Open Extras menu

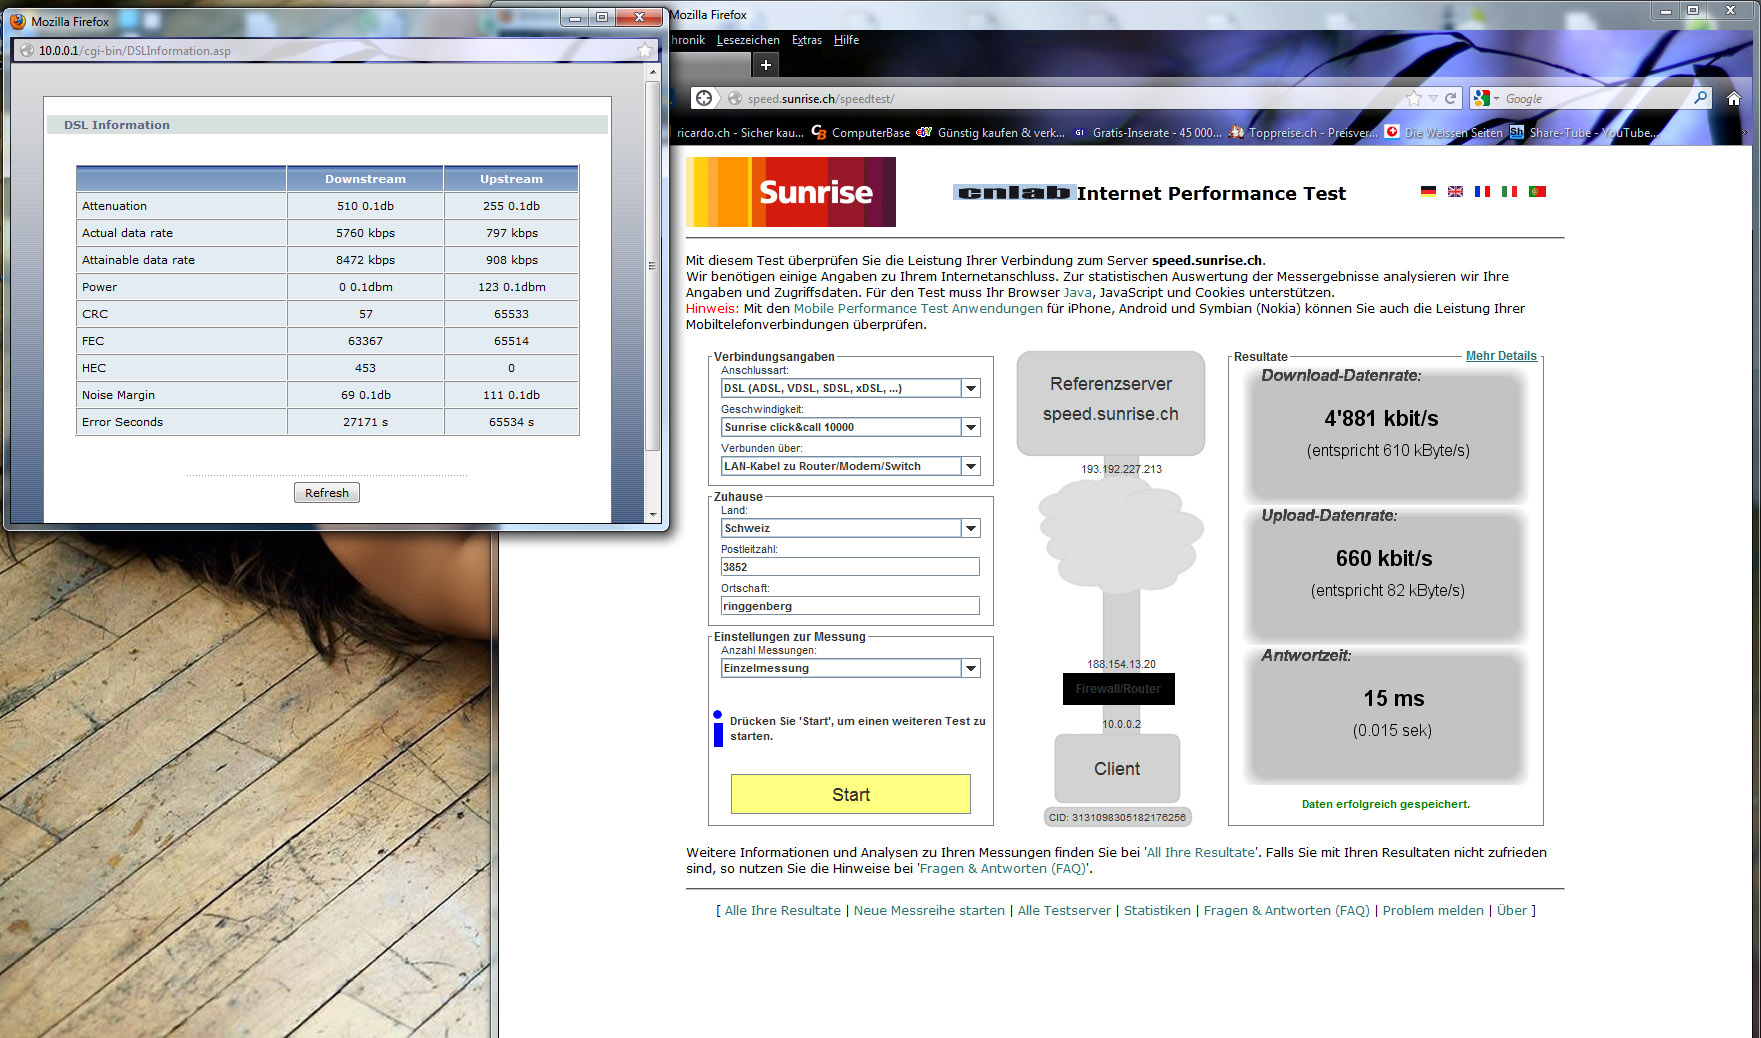(x=807, y=40)
